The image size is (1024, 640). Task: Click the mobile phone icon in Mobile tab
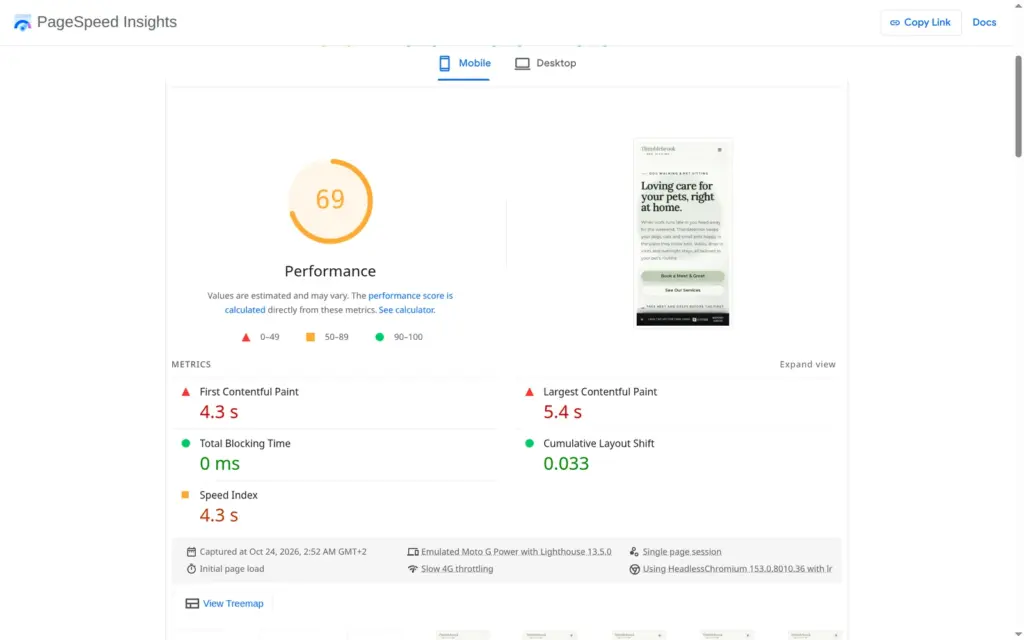click(x=445, y=63)
